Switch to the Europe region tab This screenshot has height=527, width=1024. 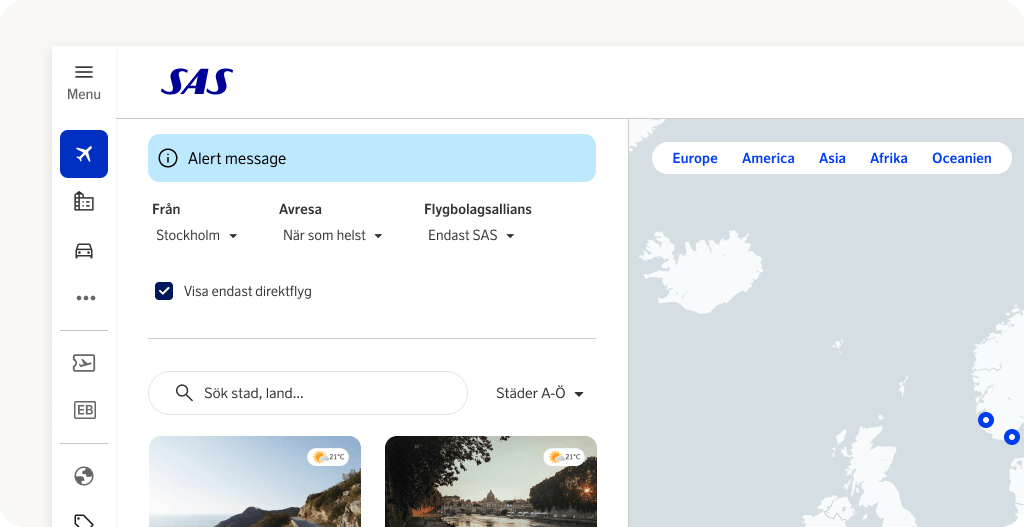click(x=695, y=158)
